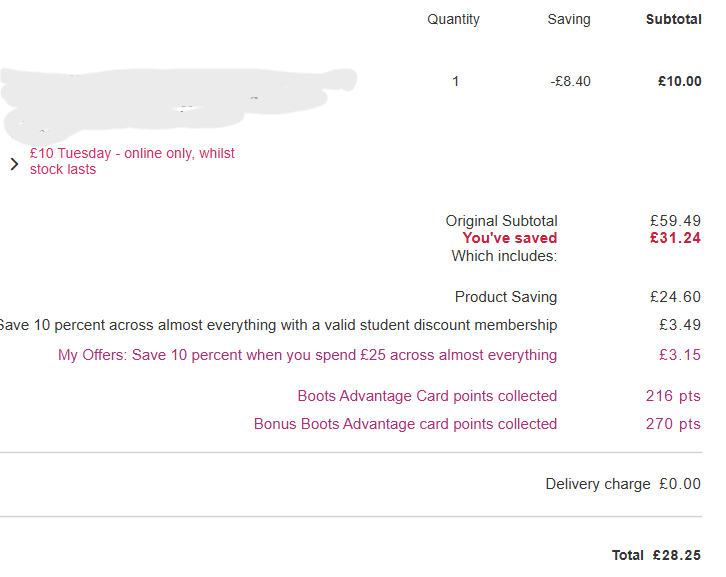The height and width of the screenshot is (577, 726).
Task: Click the £31.24 total saved amount
Action: click(x=675, y=238)
